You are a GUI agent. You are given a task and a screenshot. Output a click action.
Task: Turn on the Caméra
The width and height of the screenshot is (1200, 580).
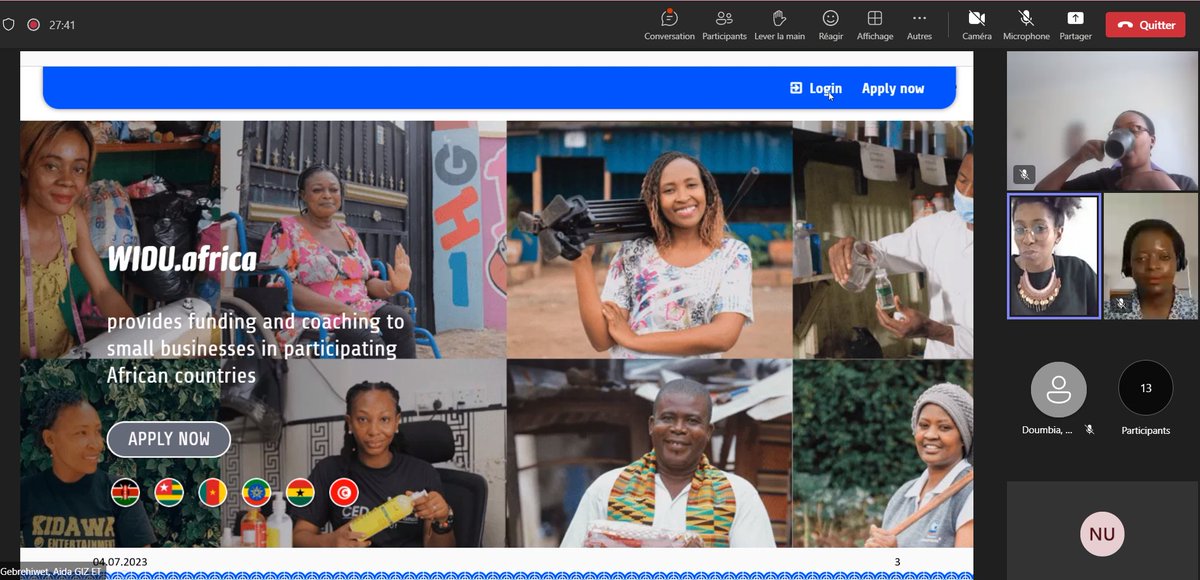tap(977, 25)
